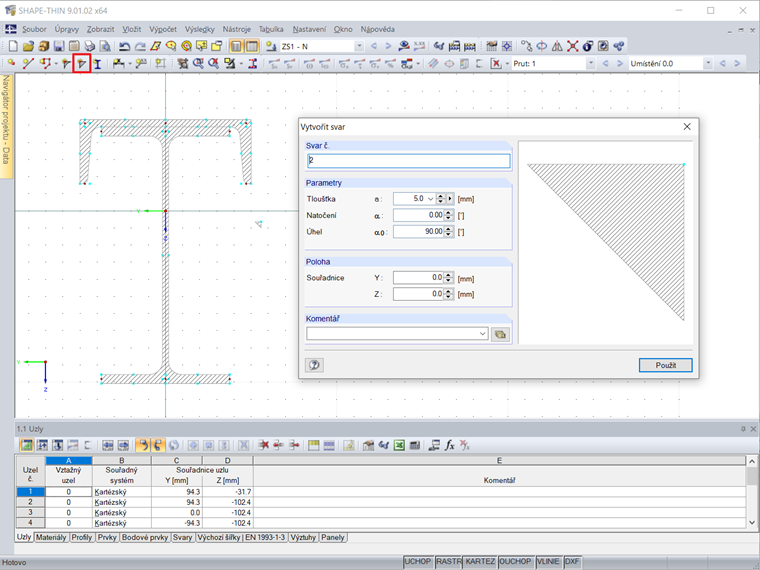Switch to the Panely tab
760x570 pixels.
point(332,537)
